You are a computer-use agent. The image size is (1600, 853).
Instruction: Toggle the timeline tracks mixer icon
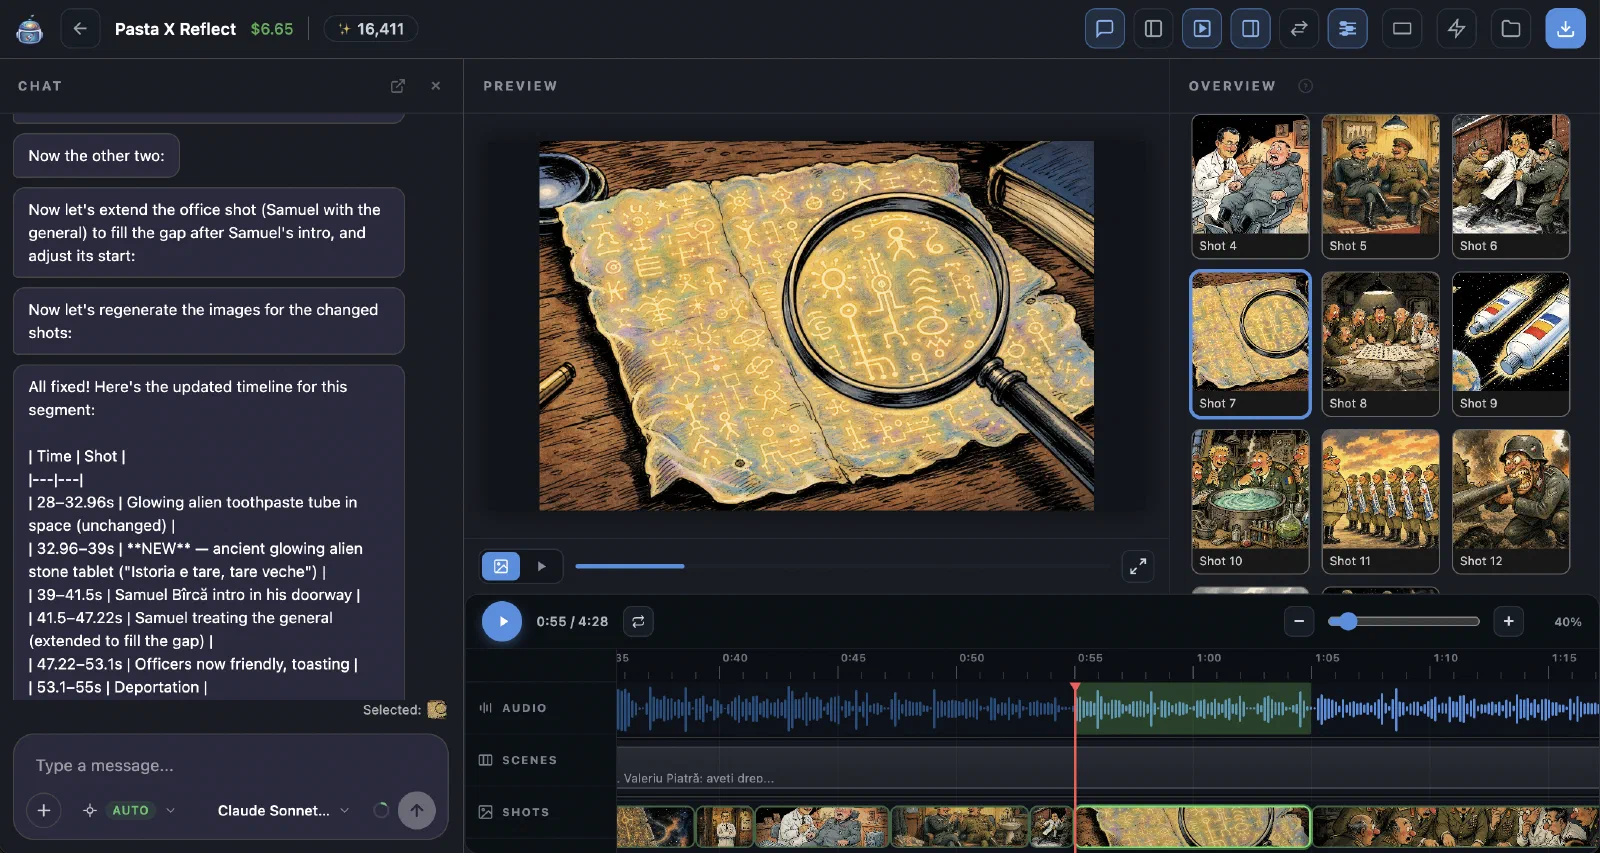[x=1348, y=29]
